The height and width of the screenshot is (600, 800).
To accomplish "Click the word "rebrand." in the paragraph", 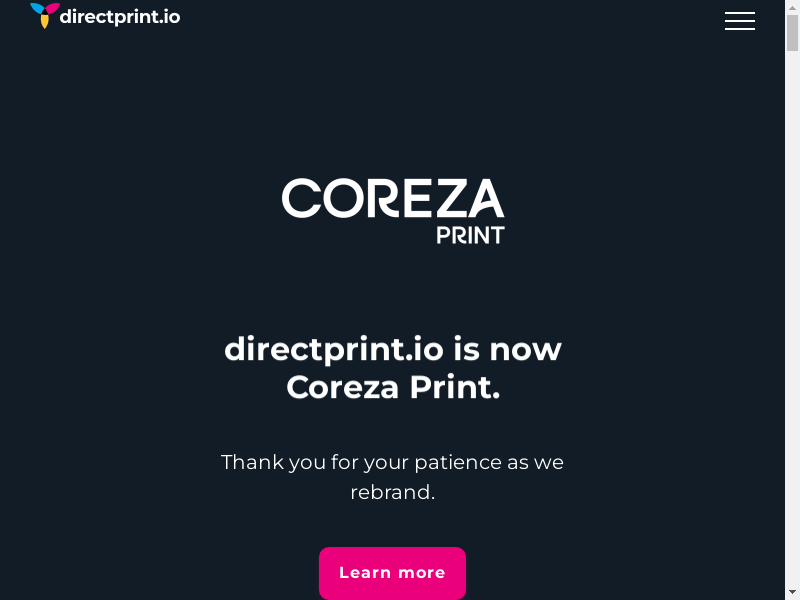I will pyautogui.click(x=392, y=492).
